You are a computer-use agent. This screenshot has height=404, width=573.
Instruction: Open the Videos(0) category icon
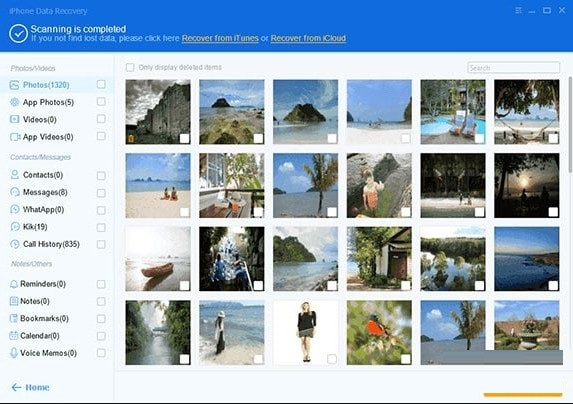coord(14,119)
